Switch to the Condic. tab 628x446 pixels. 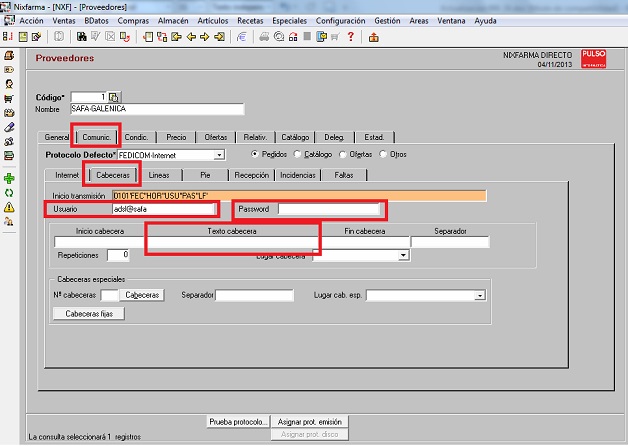[x=136, y=137]
